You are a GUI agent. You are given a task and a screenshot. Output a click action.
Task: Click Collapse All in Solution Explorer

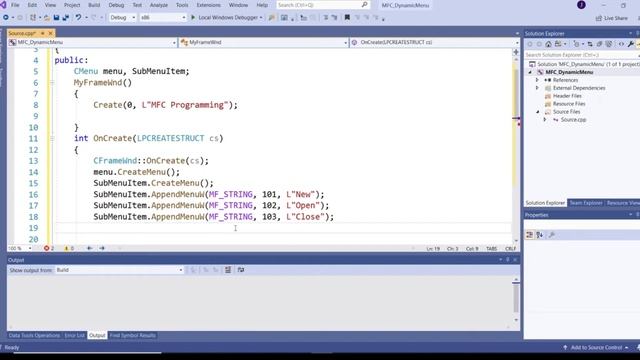coord(599,44)
